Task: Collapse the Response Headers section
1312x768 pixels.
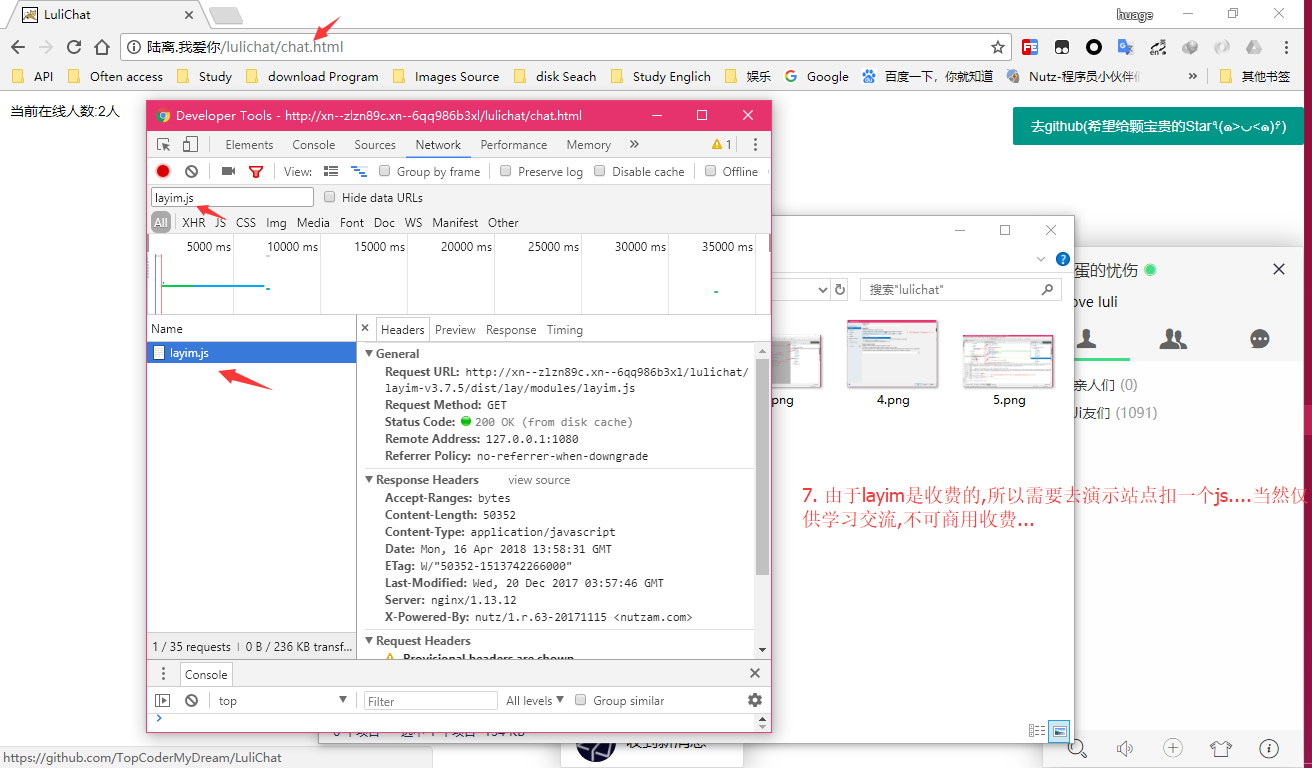Action: coord(369,480)
